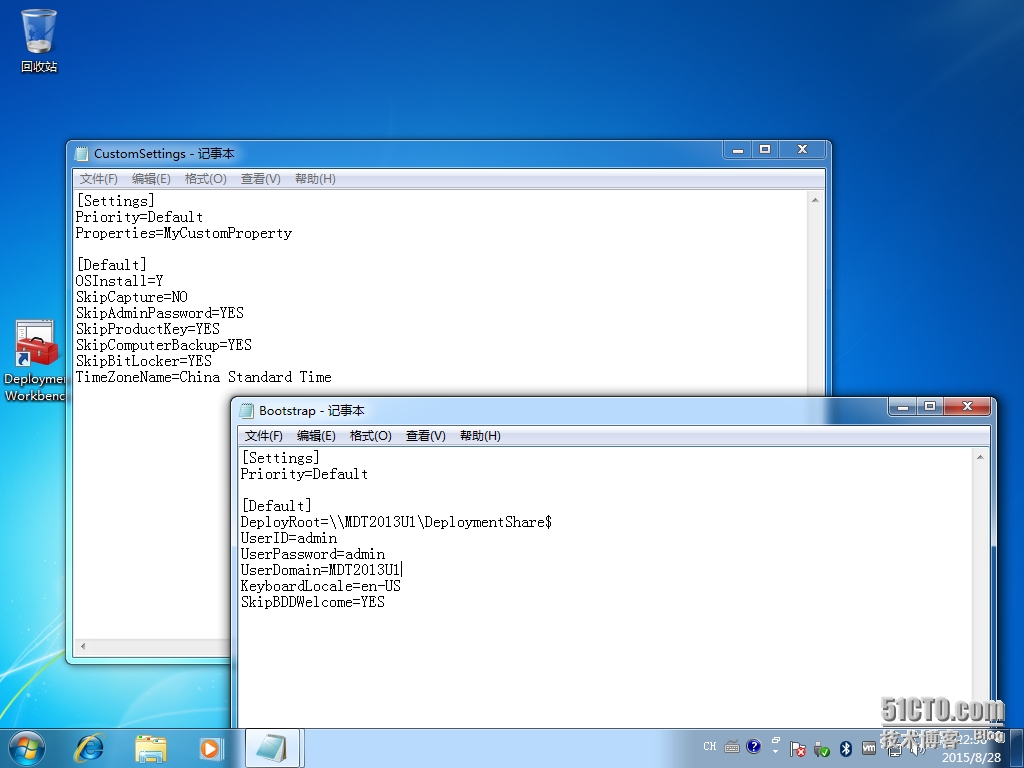The height and width of the screenshot is (768, 1024).
Task: Click SkipBitLocker=YES line in CustomSettings
Action: pyautogui.click(x=144, y=361)
